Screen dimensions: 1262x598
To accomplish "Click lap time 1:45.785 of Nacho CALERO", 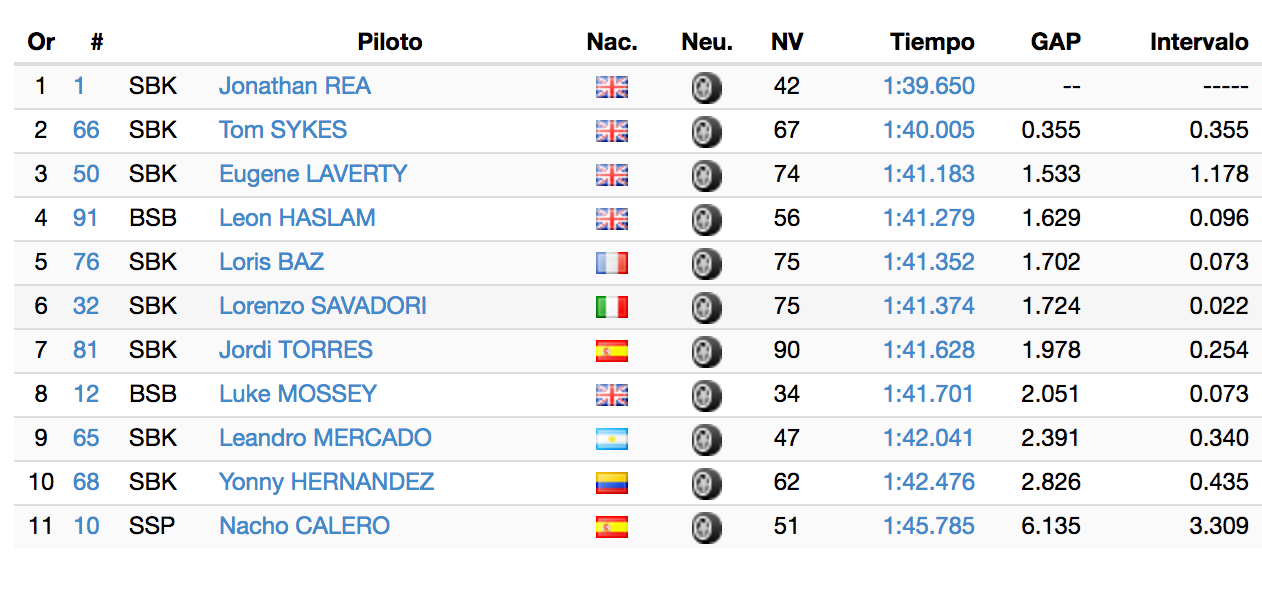I will pyautogui.click(x=929, y=526).
